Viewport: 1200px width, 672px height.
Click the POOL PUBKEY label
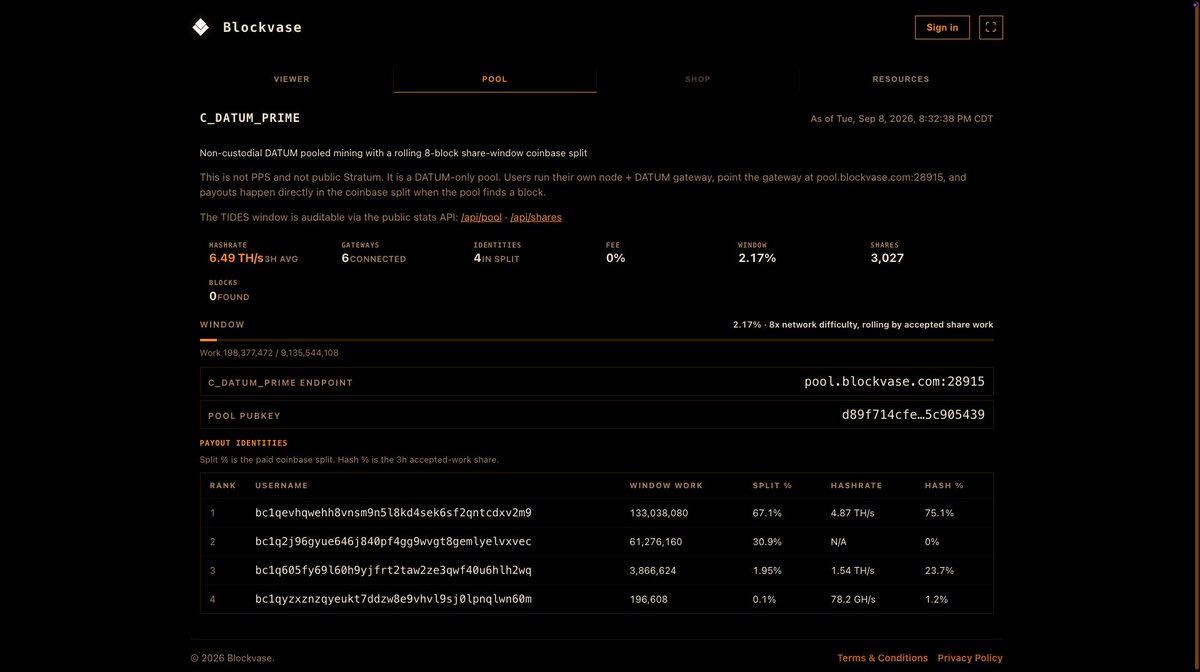[x=244, y=416]
